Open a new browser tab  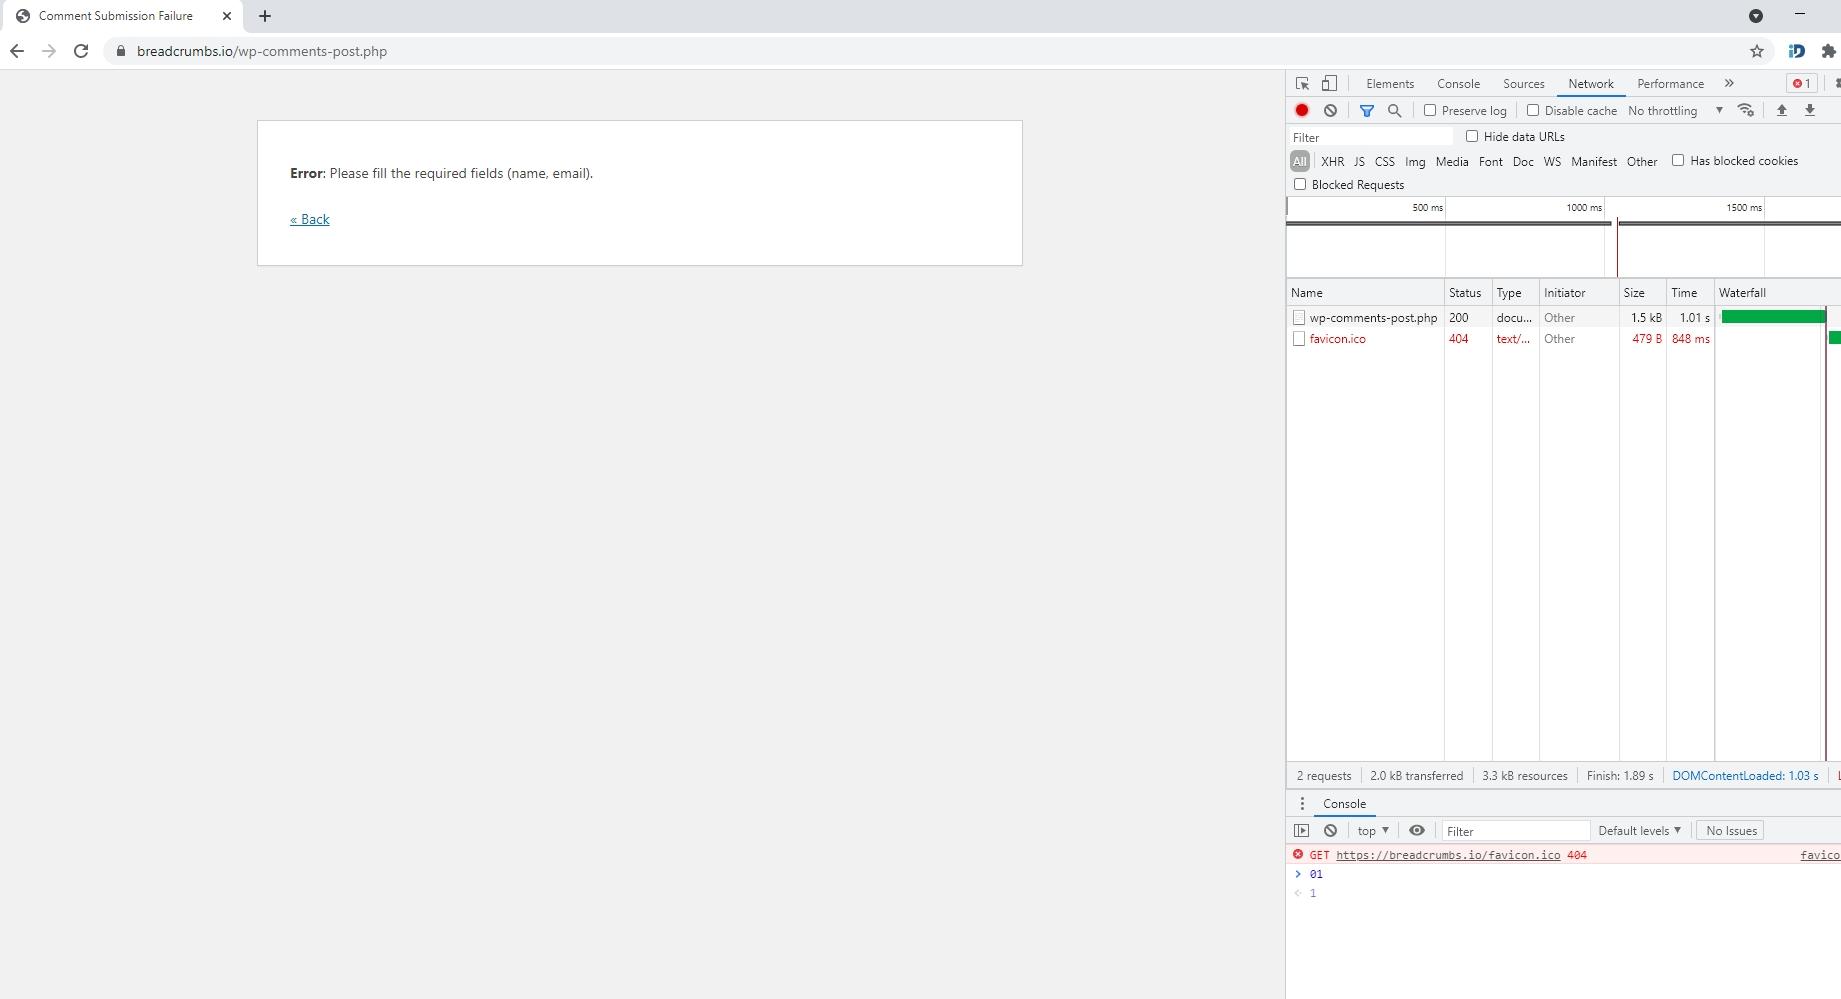[265, 16]
